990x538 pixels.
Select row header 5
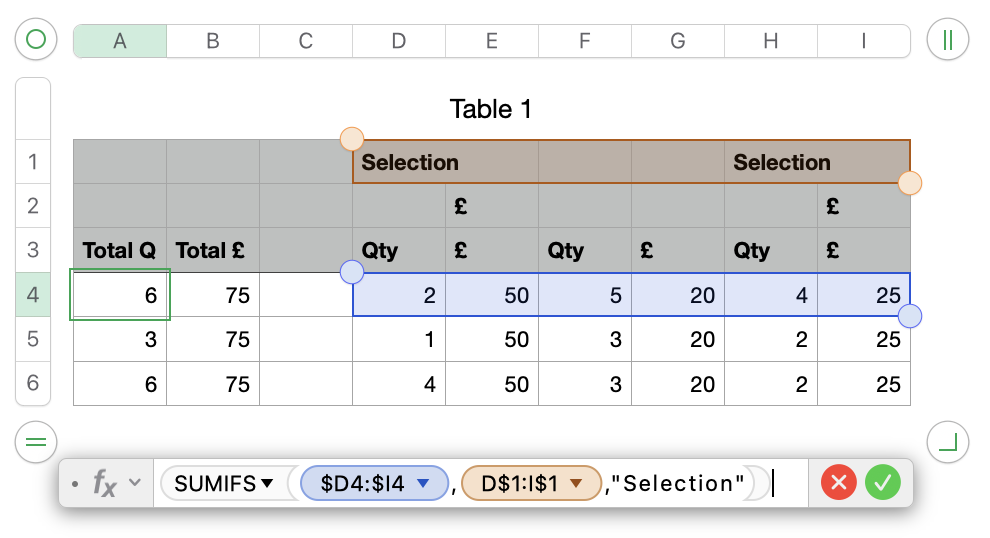pyautogui.click(x=33, y=339)
